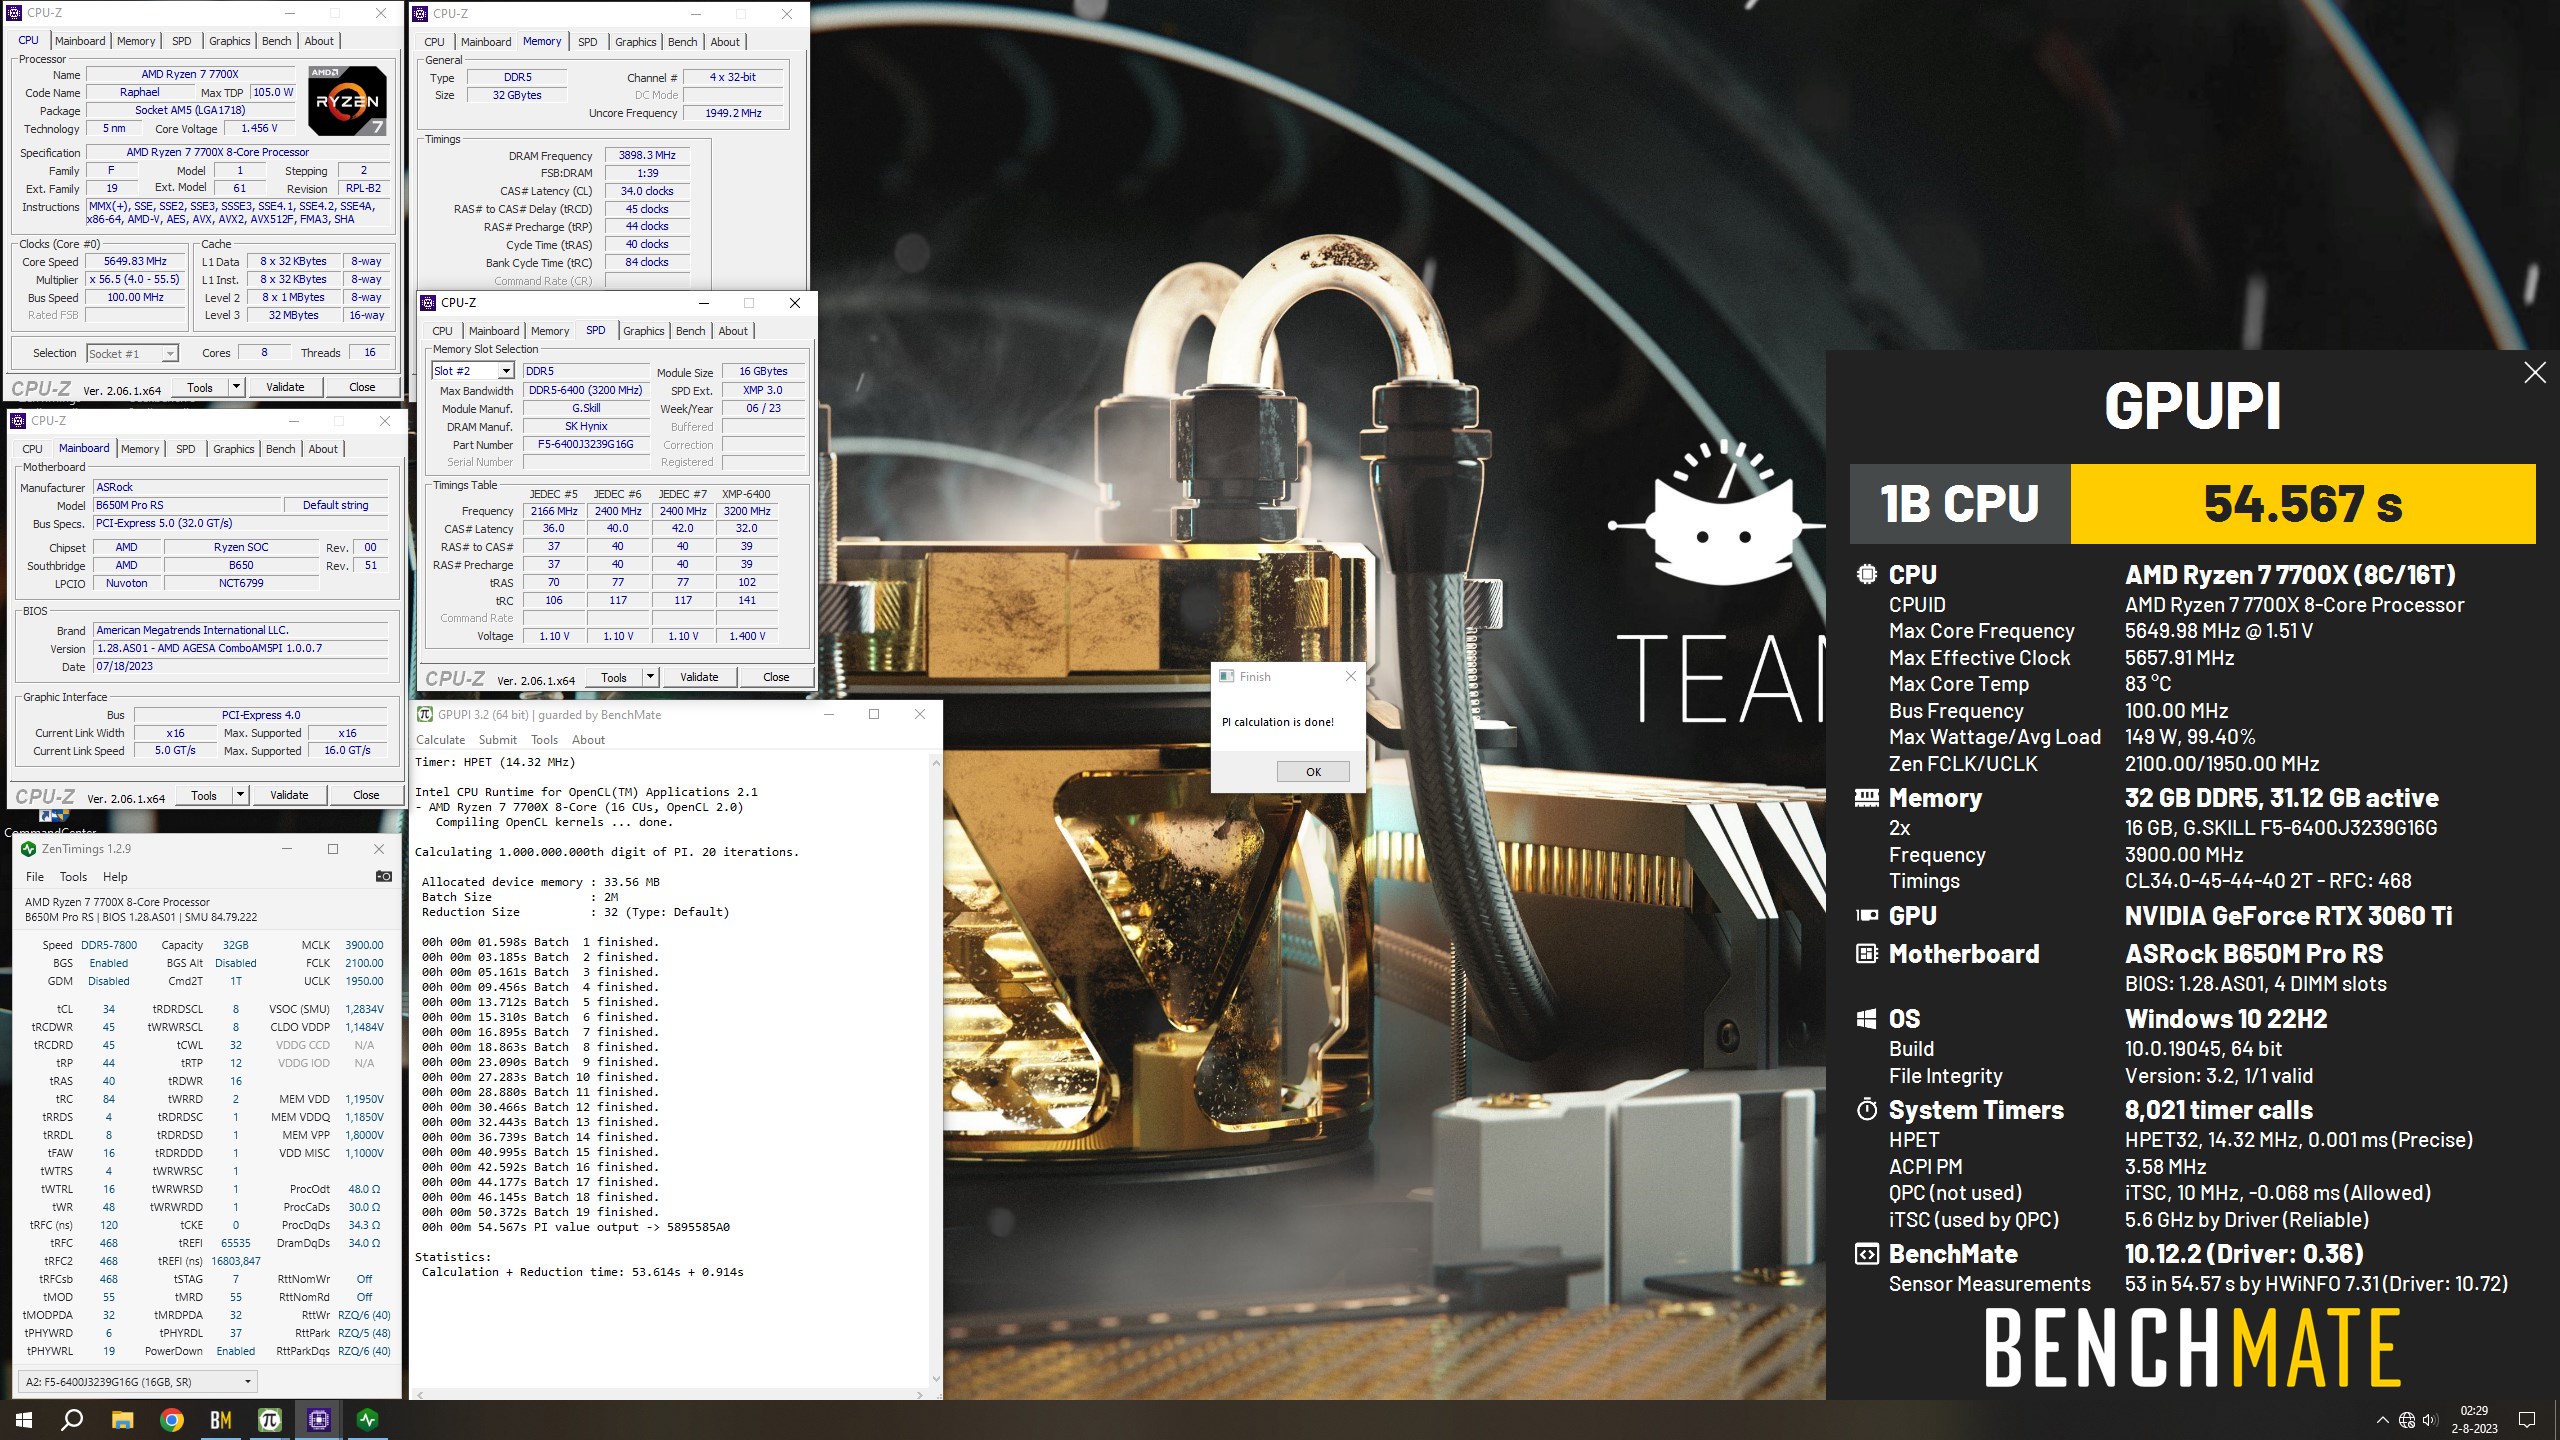Viewport: 2560px width, 1440px height.
Task: Click Validate in the CPU-Z CPU window
Action: pos(285,387)
